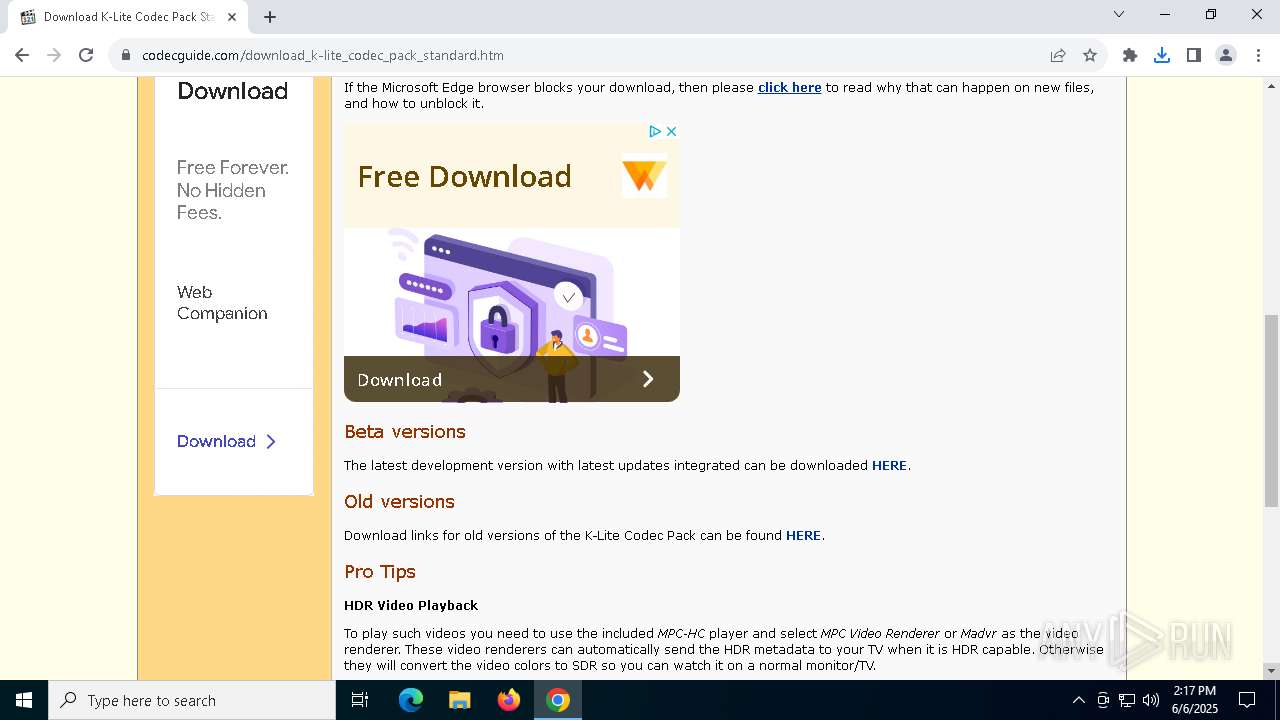Screen dimensions: 1280x720
Task: Click scrollbar down arrow
Action: click(x=1271, y=671)
